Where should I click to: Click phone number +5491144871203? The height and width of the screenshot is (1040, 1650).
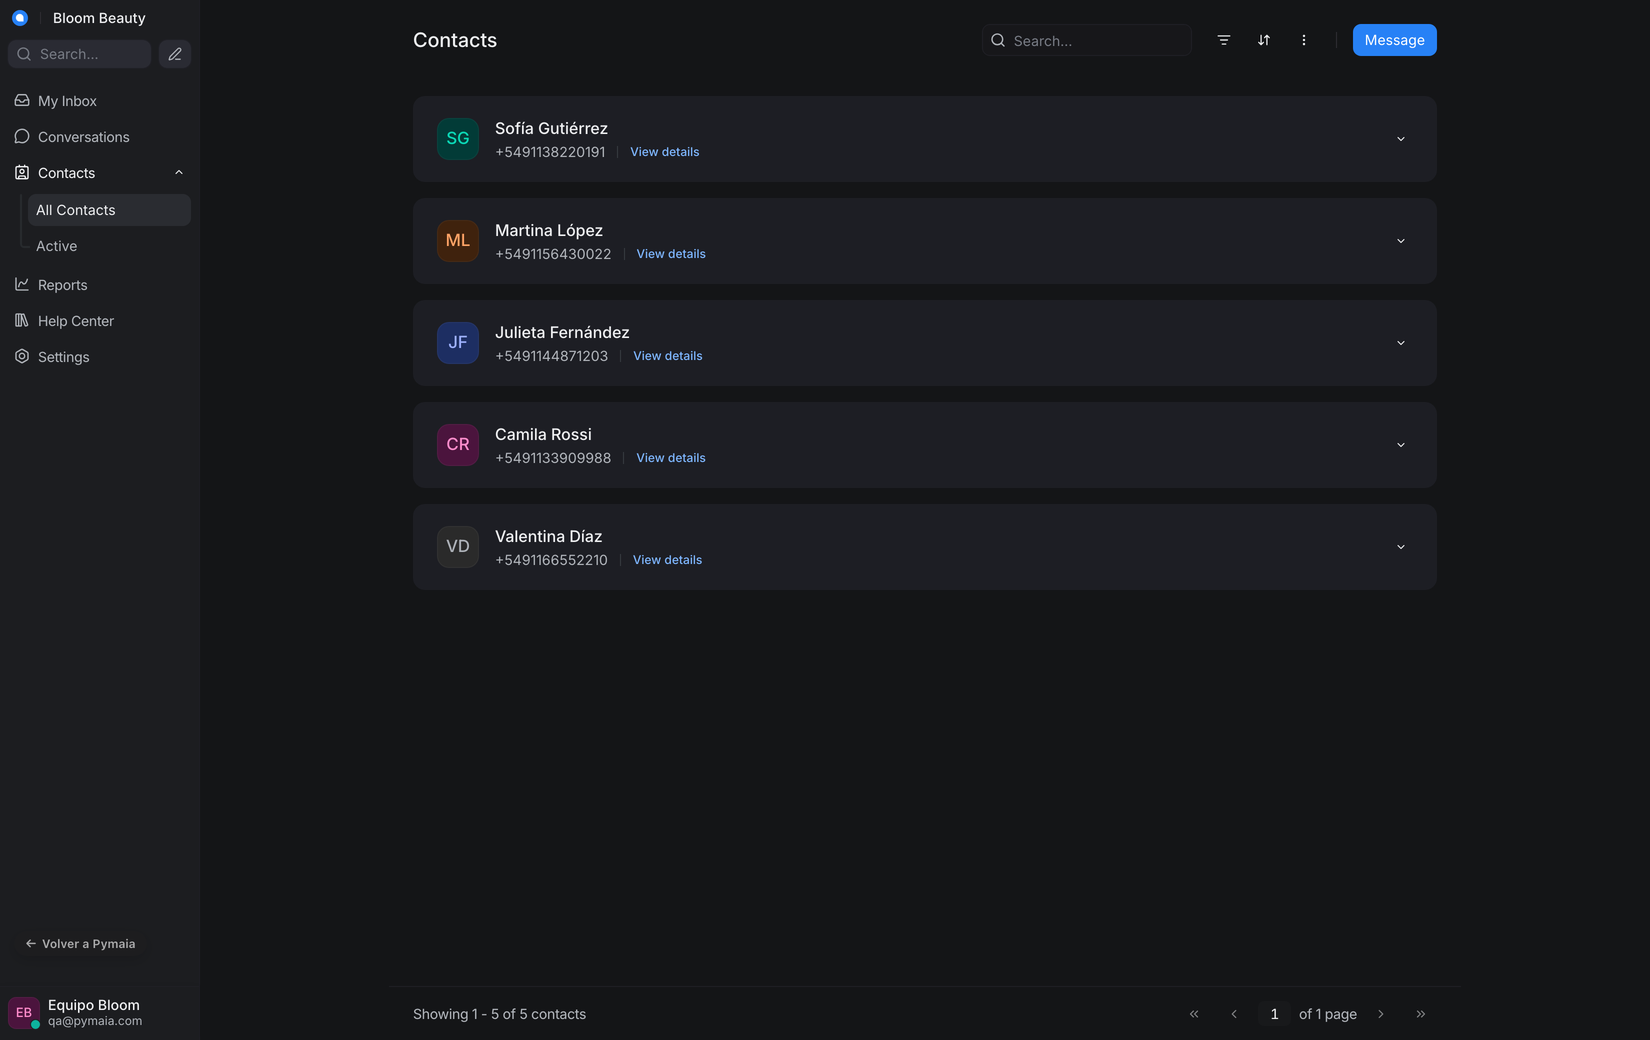click(x=551, y=356)
